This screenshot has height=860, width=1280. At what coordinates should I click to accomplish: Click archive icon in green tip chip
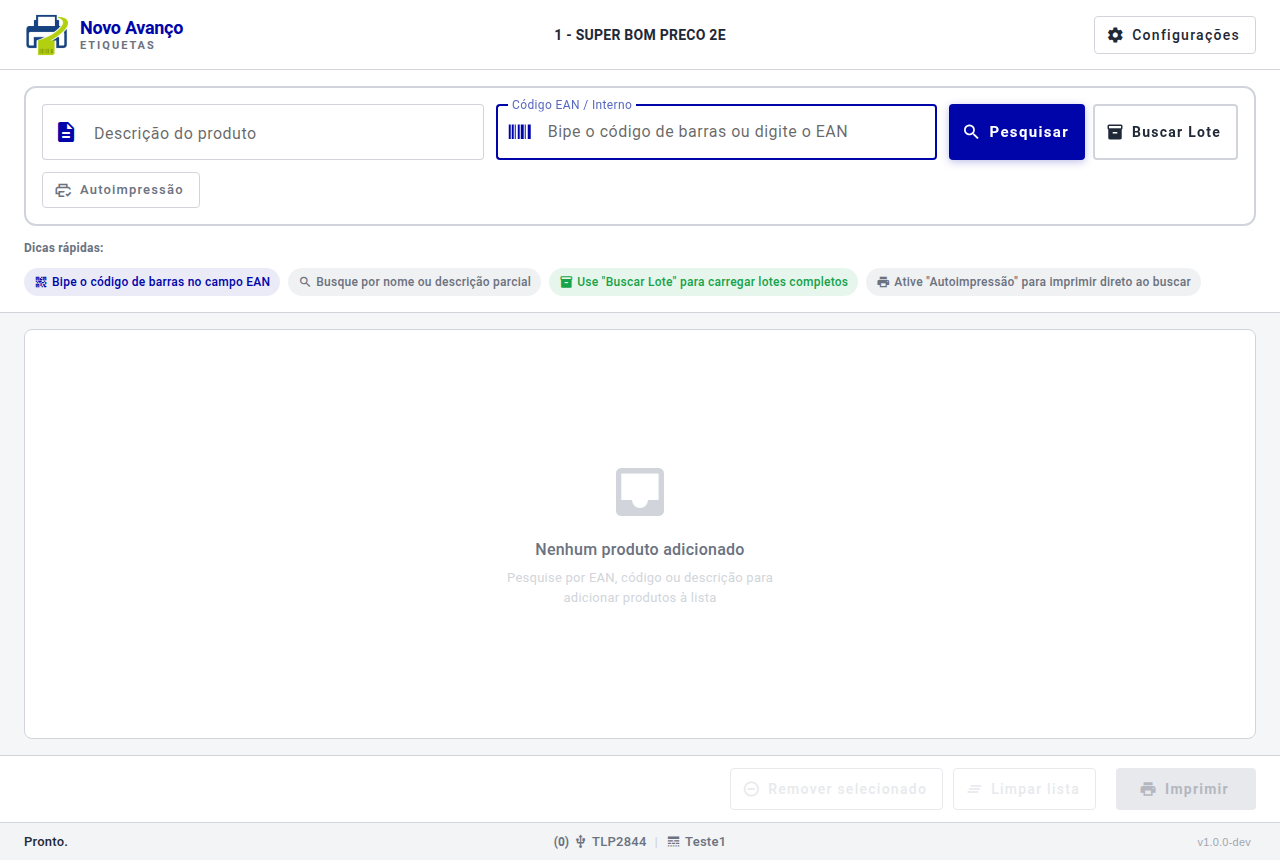[x=566, y=282]
